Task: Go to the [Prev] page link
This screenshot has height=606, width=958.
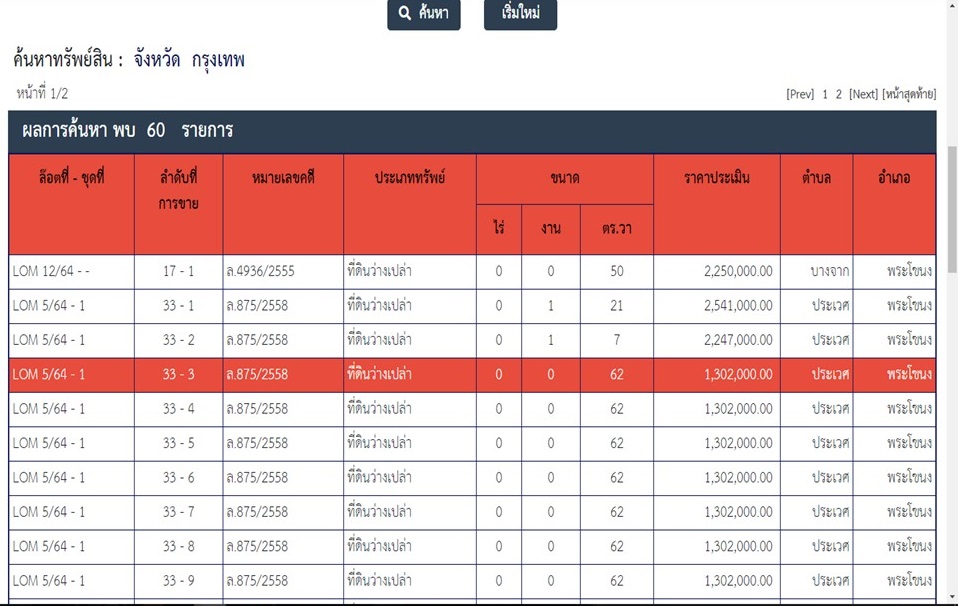Action: coord(800,94)
